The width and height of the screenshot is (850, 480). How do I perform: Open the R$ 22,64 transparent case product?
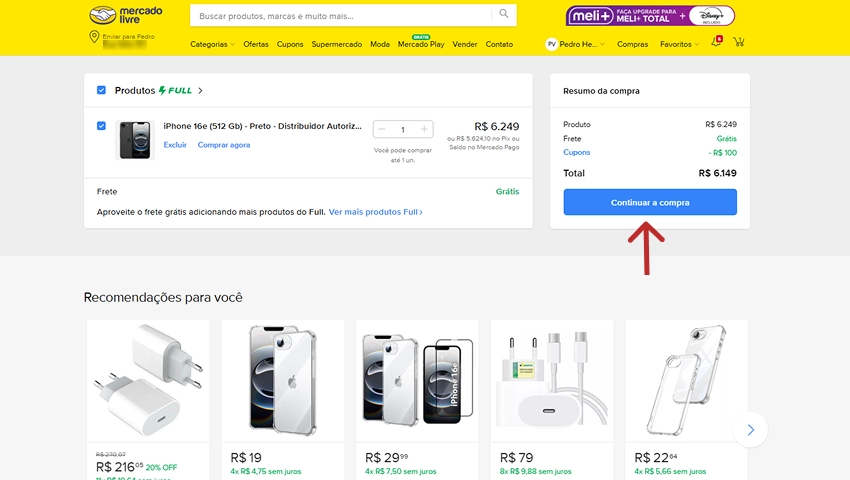[x=686, y=381]
